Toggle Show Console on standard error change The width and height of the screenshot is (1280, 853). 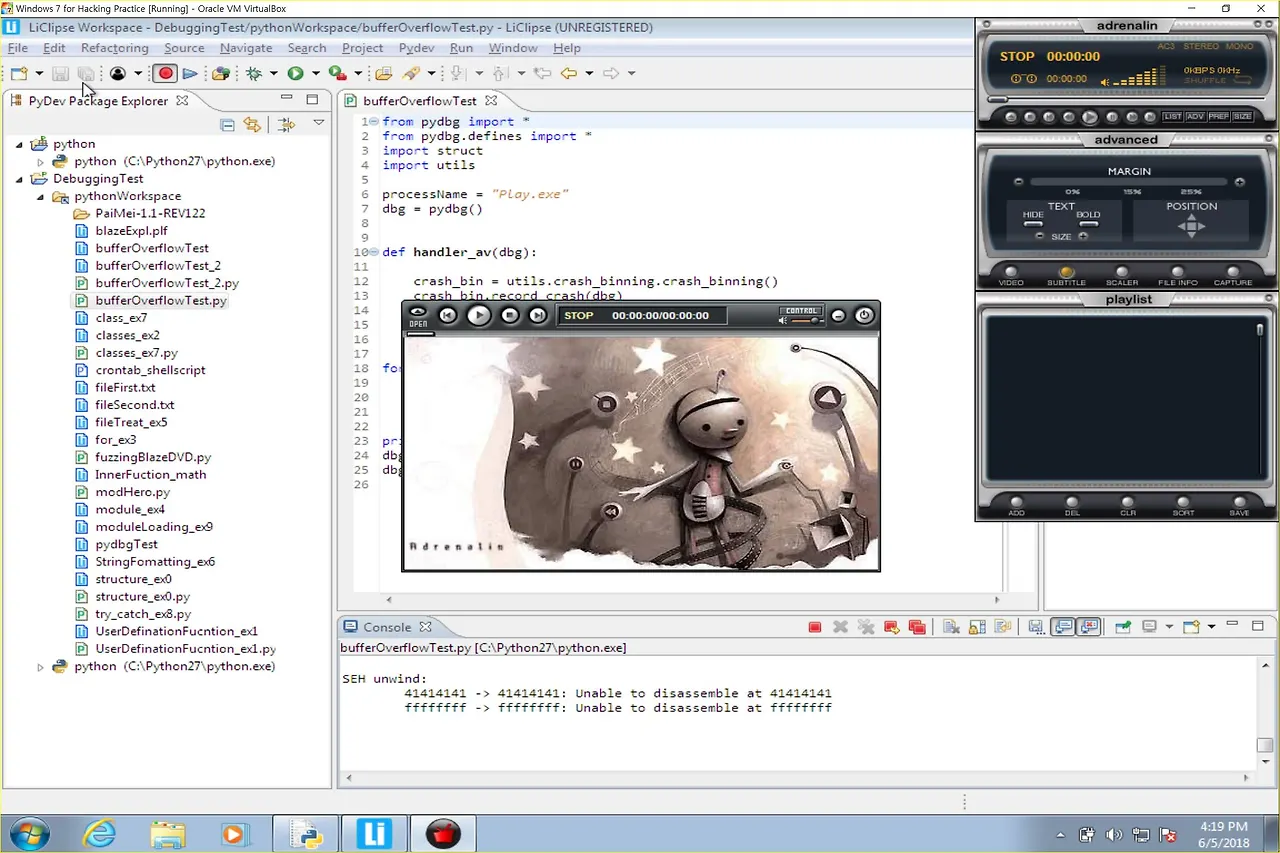click(1089, 627)
